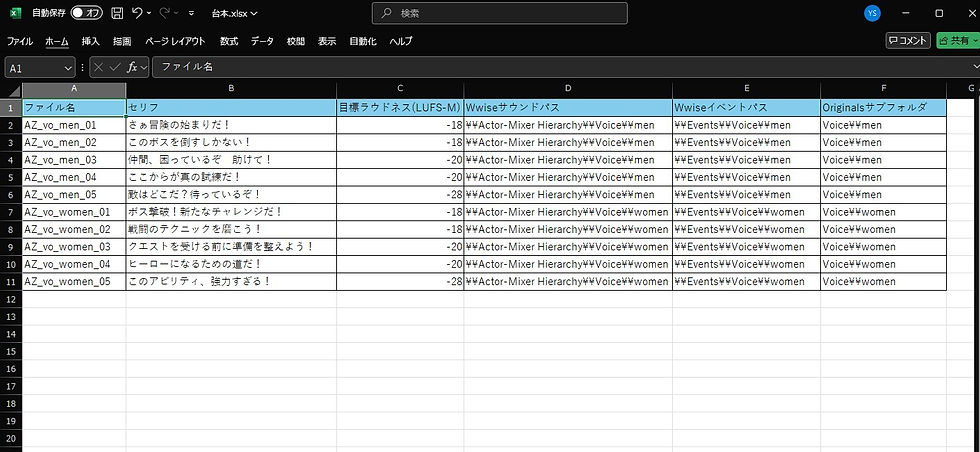Click the Wwiseイベントパス header cell
Image resolution: width=980 pixels, height=452 pixels.
pyautogui.click(x=747, y=108)
